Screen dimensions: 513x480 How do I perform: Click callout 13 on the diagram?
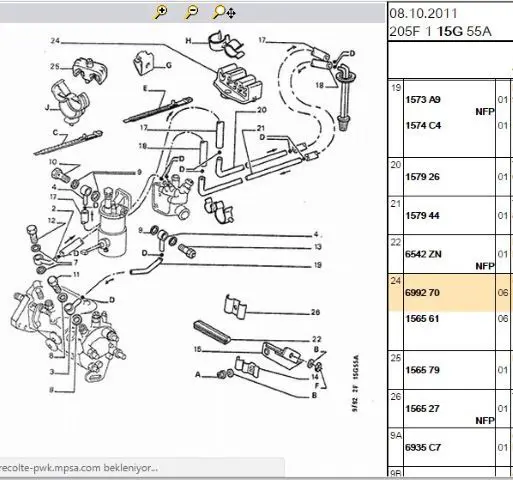pyautogui.click(x=317, y=247)
